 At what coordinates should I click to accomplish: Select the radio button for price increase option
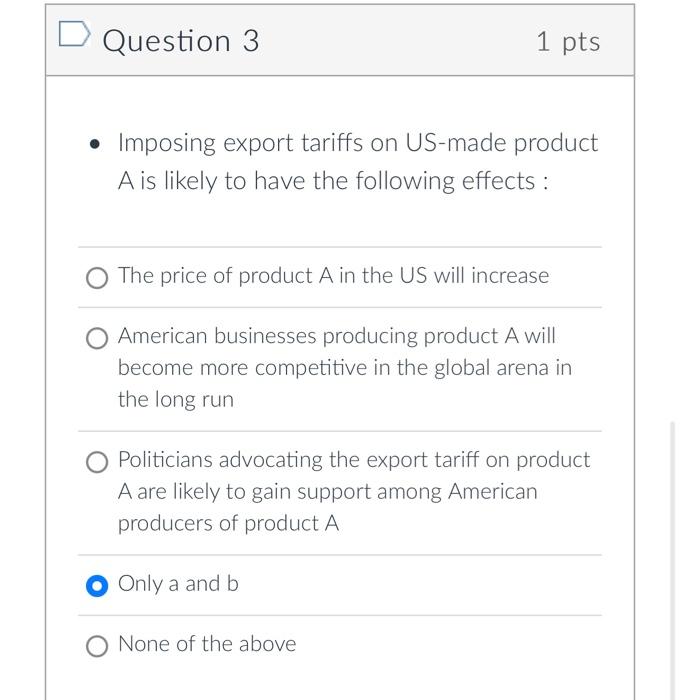tap(98, 277)
